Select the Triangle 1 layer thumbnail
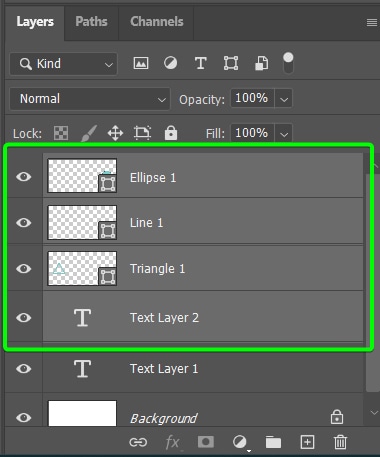Image resolution: width=380 pixels, height=457 pixels. (x=82, y=268)
